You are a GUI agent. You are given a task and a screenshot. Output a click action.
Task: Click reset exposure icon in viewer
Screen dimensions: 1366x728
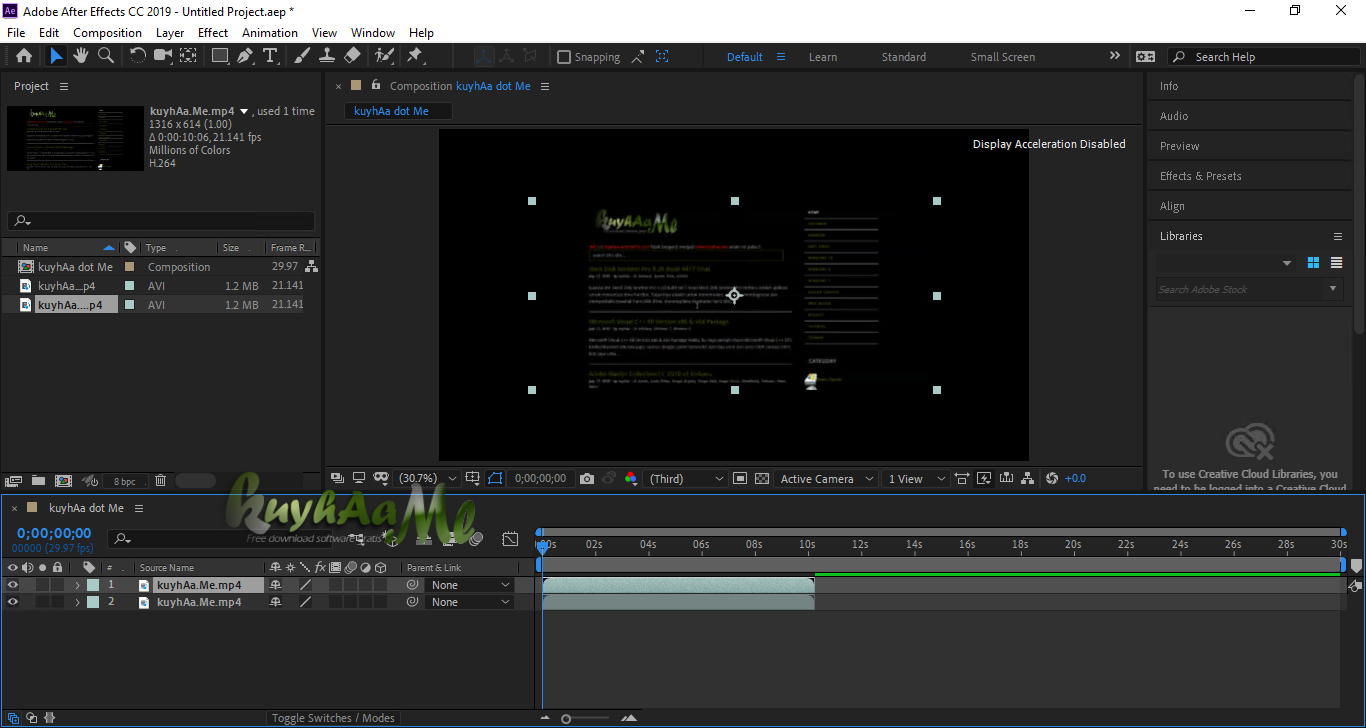coord(1052,479)
